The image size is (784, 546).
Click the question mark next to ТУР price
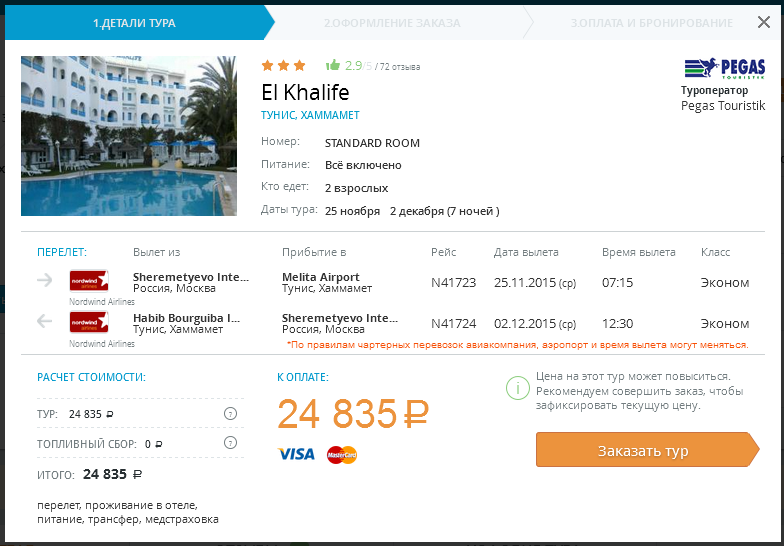click(x=231, y=414)
